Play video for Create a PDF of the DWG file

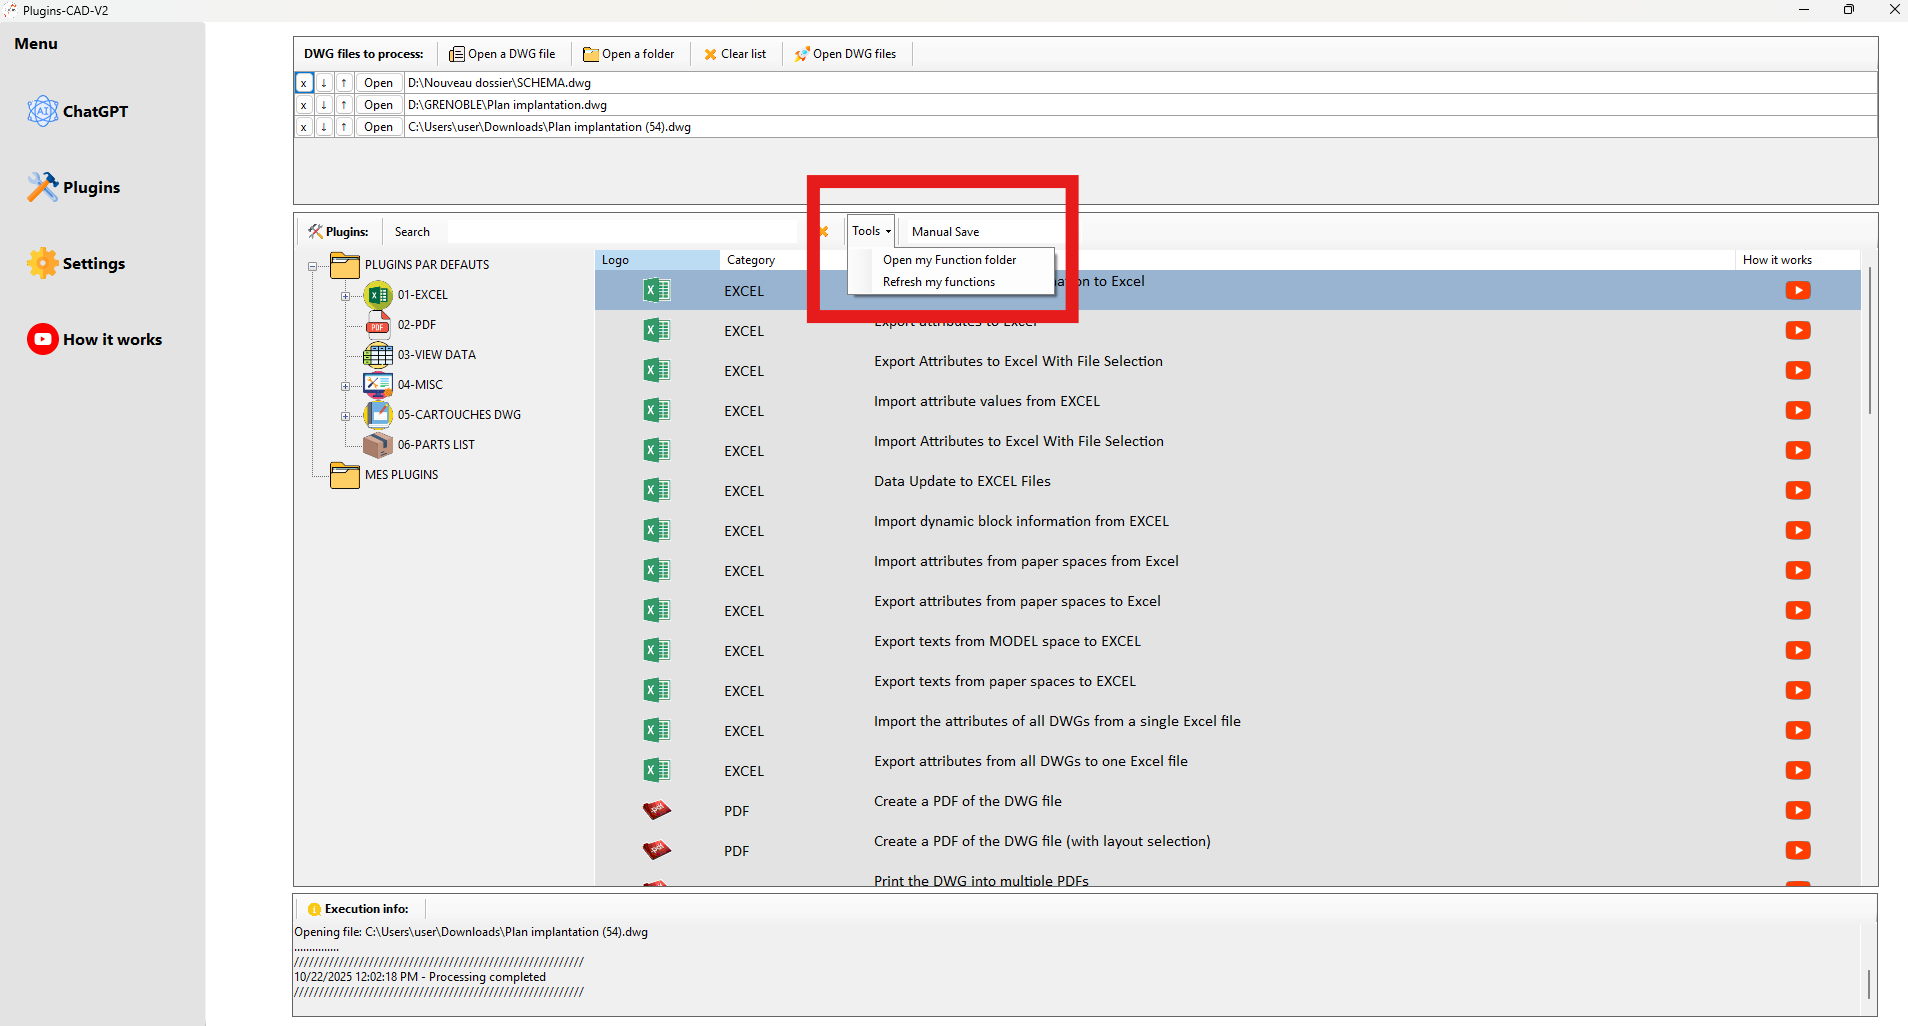point(1798,810)
